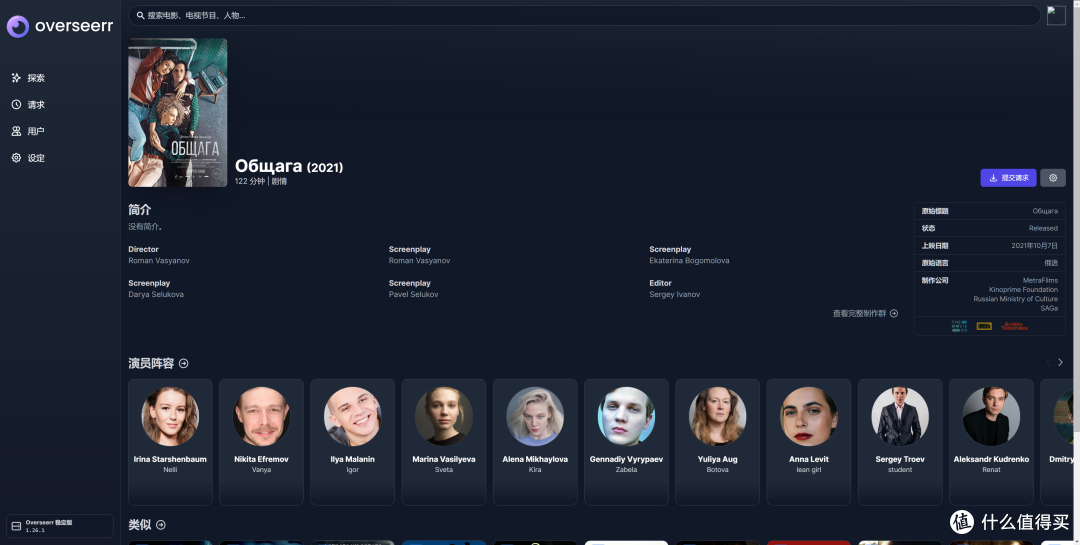The height and width of the screenshot is (545, 1080).
Task: Open Nikita Efremov's cast card
Action: (261, 441)
